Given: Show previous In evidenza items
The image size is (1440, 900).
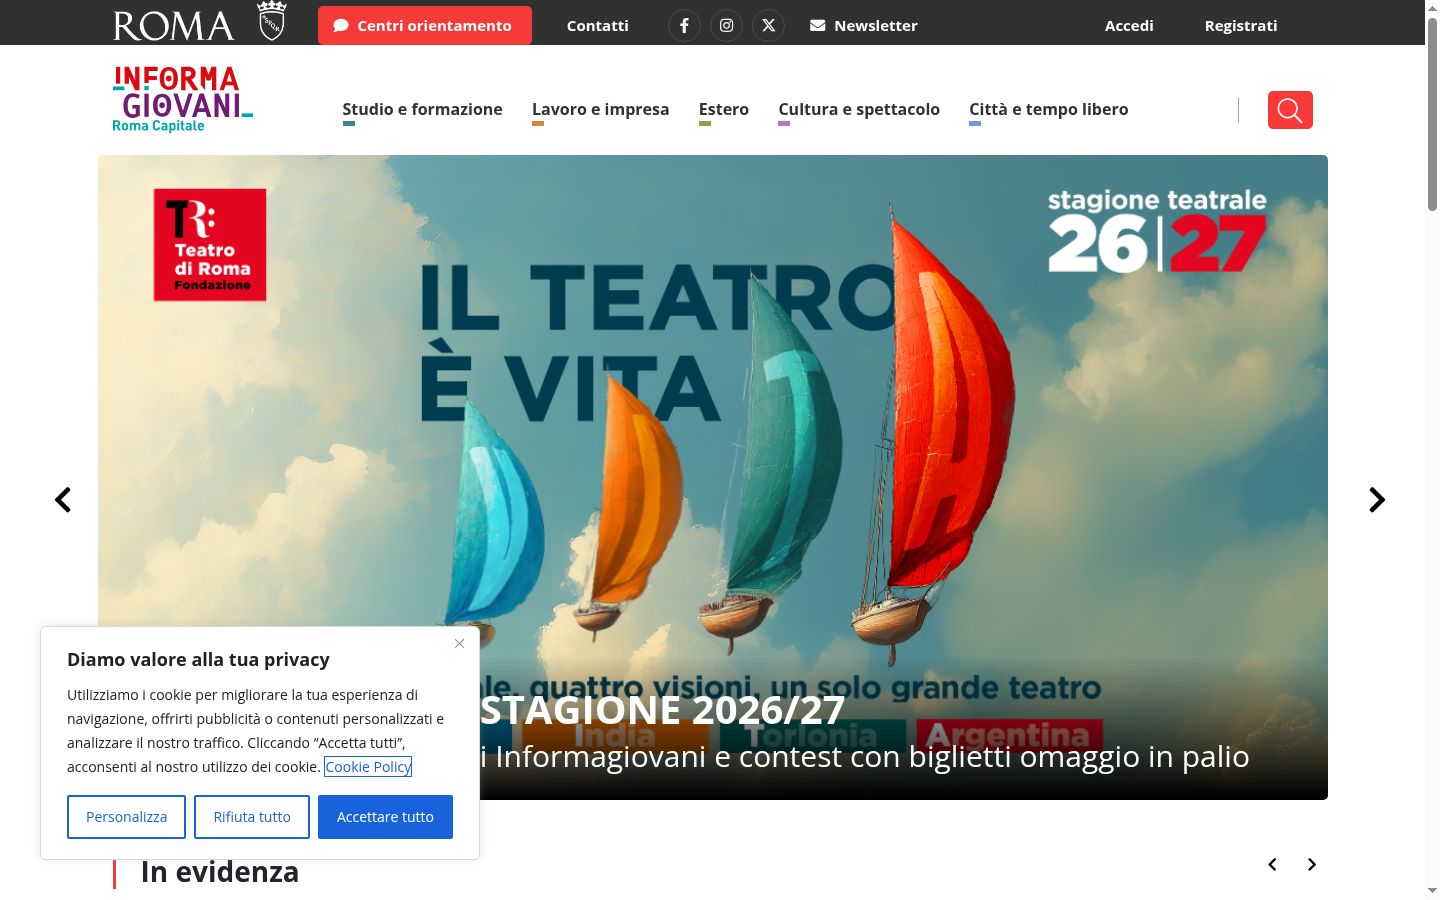Looking at the screenshot, I should point(1272,864).
